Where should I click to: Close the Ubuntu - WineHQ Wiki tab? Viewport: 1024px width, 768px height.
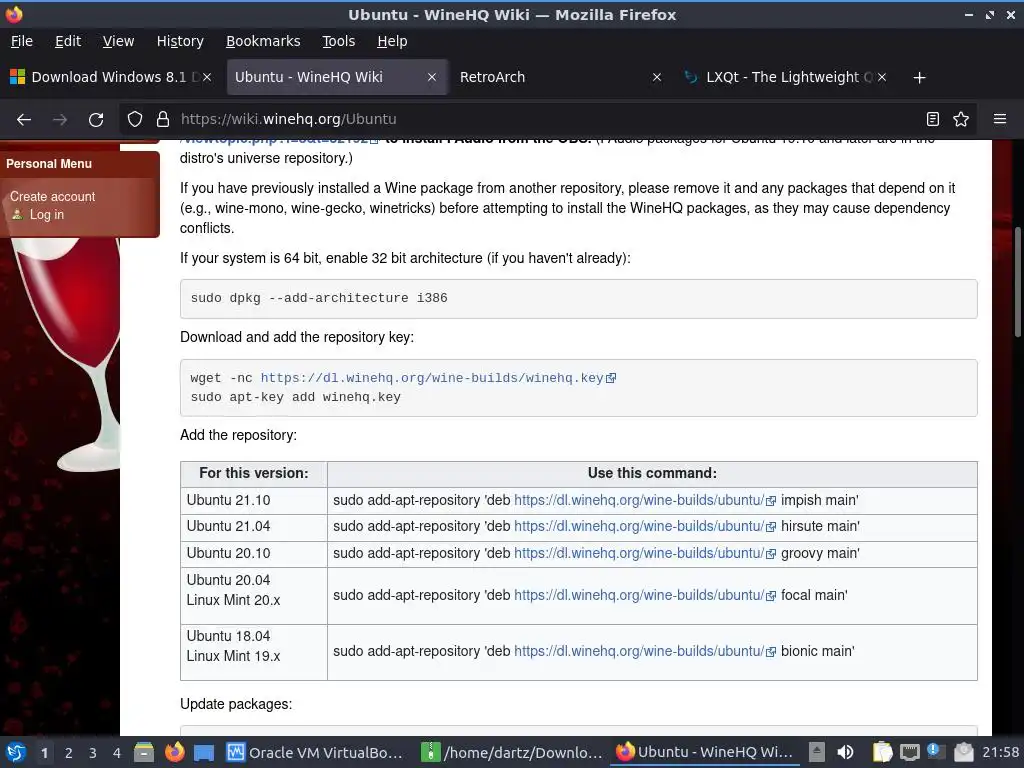tap(432, 77)
